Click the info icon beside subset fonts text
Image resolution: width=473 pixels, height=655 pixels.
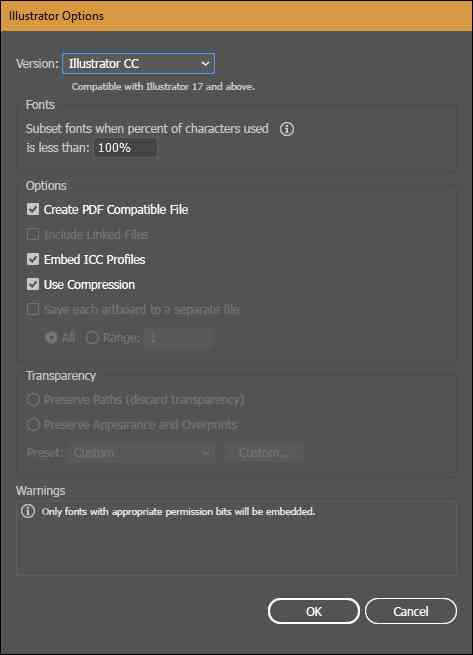[x=287, y=129]
